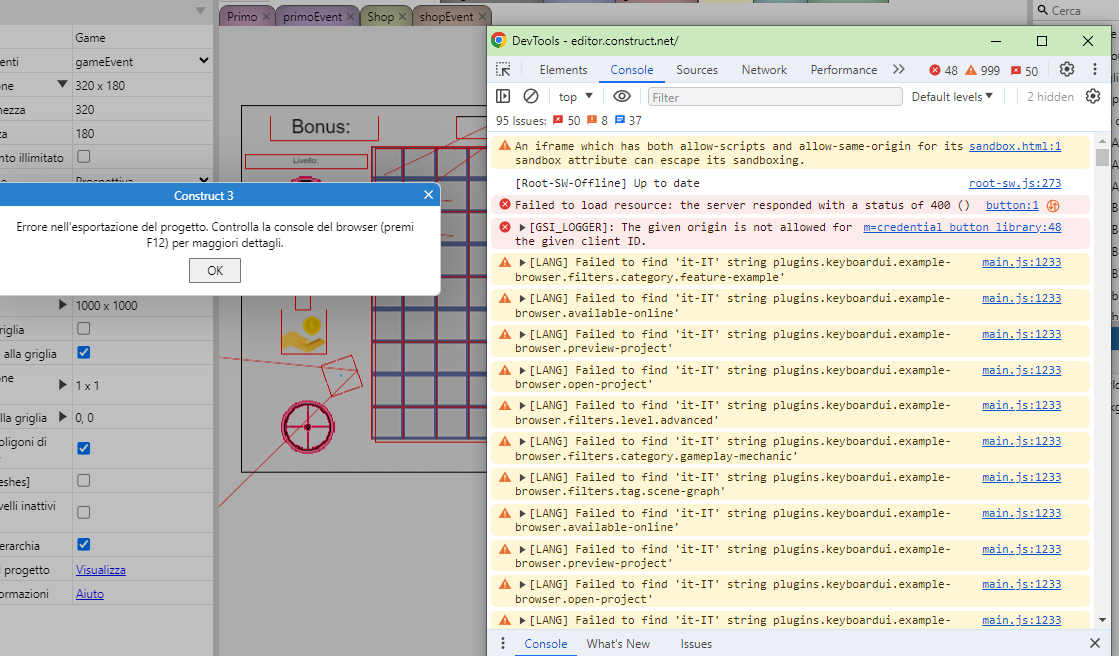Open the Visualizza project link
The image size is (1119, 656).
point(101,570)
